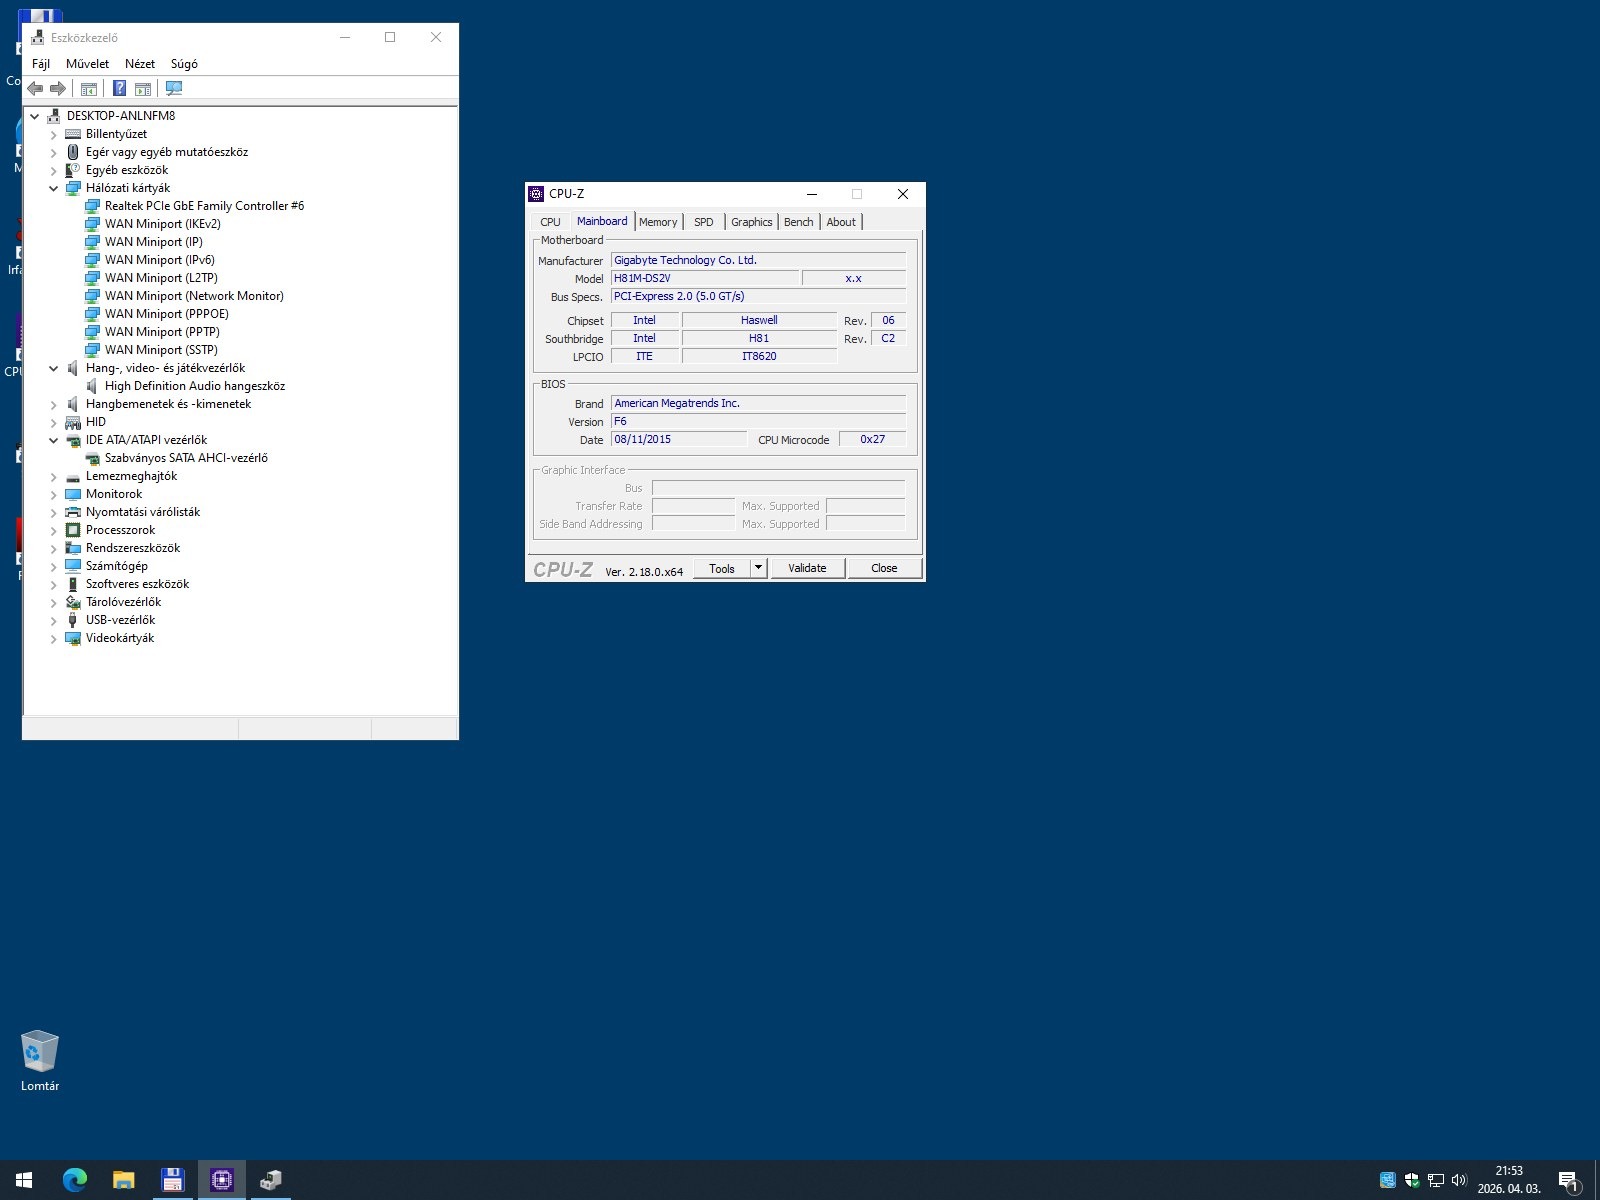
Task: Expand the USB-vezérlők category
Action: (x=54, y=620)
